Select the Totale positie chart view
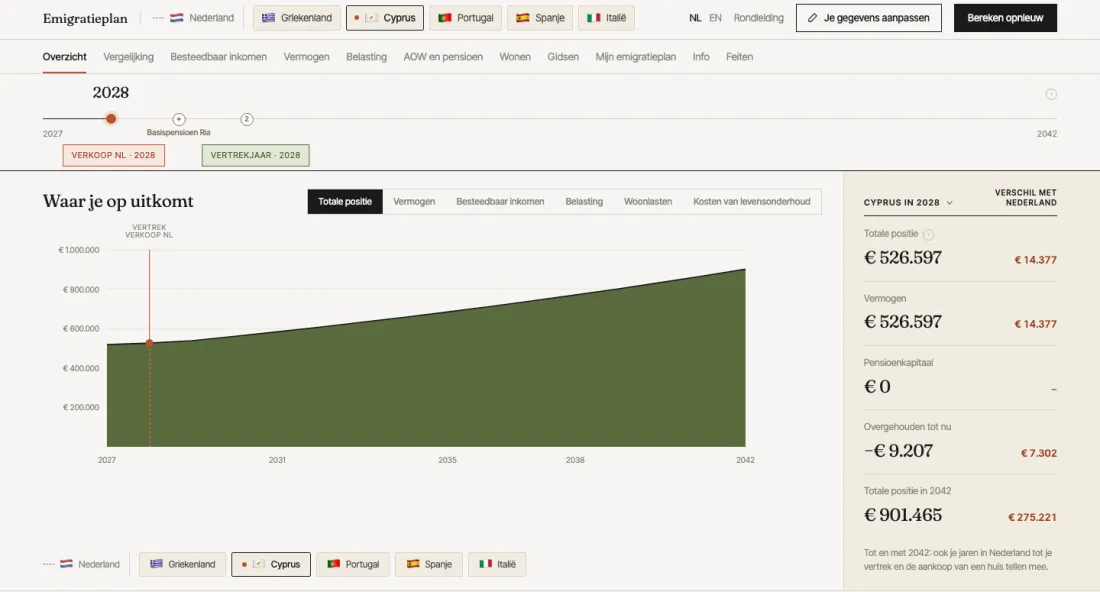Viewport: 1100px width, 592px height. pos(345,201)
